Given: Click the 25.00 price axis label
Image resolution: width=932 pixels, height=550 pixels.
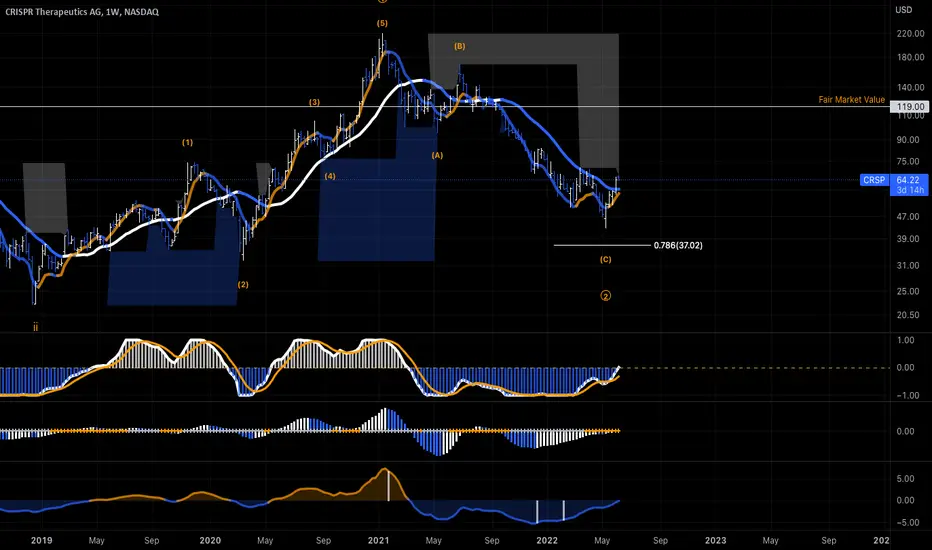Looking at the screenshot, I should pyautogui.click(x=908, y=291).
